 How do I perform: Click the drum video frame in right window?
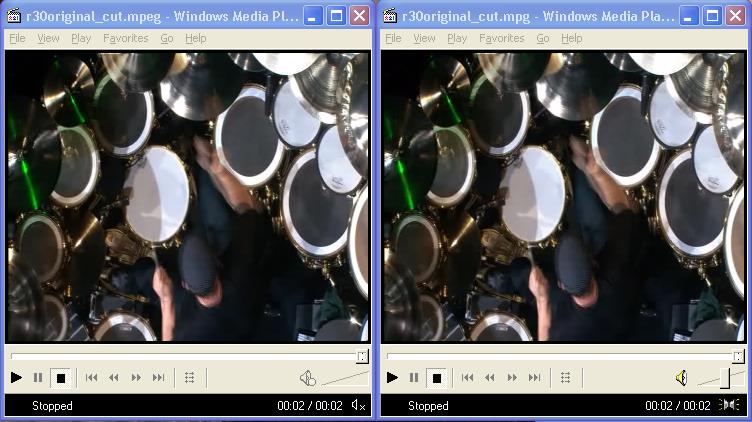pos(563,197)
